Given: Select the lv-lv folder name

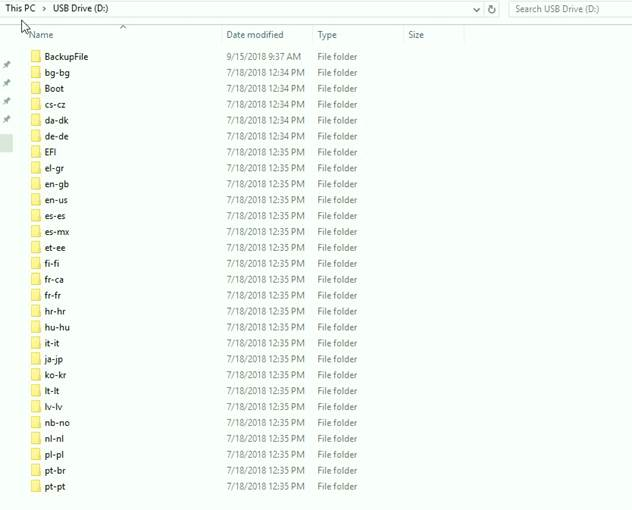Looking at the screenshot, I should (54, 407).
